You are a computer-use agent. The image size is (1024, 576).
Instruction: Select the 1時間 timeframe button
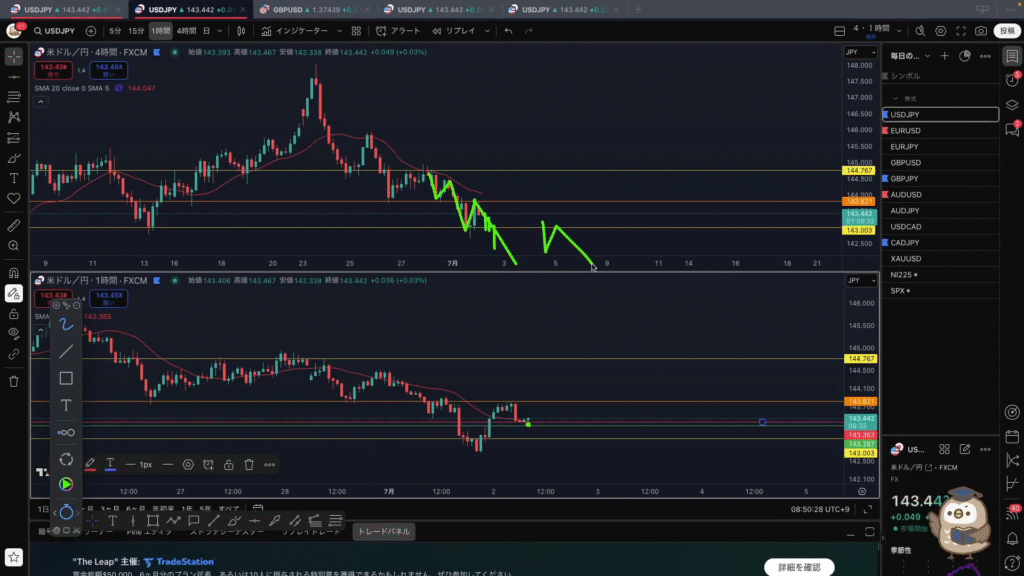tap(161, 31)
